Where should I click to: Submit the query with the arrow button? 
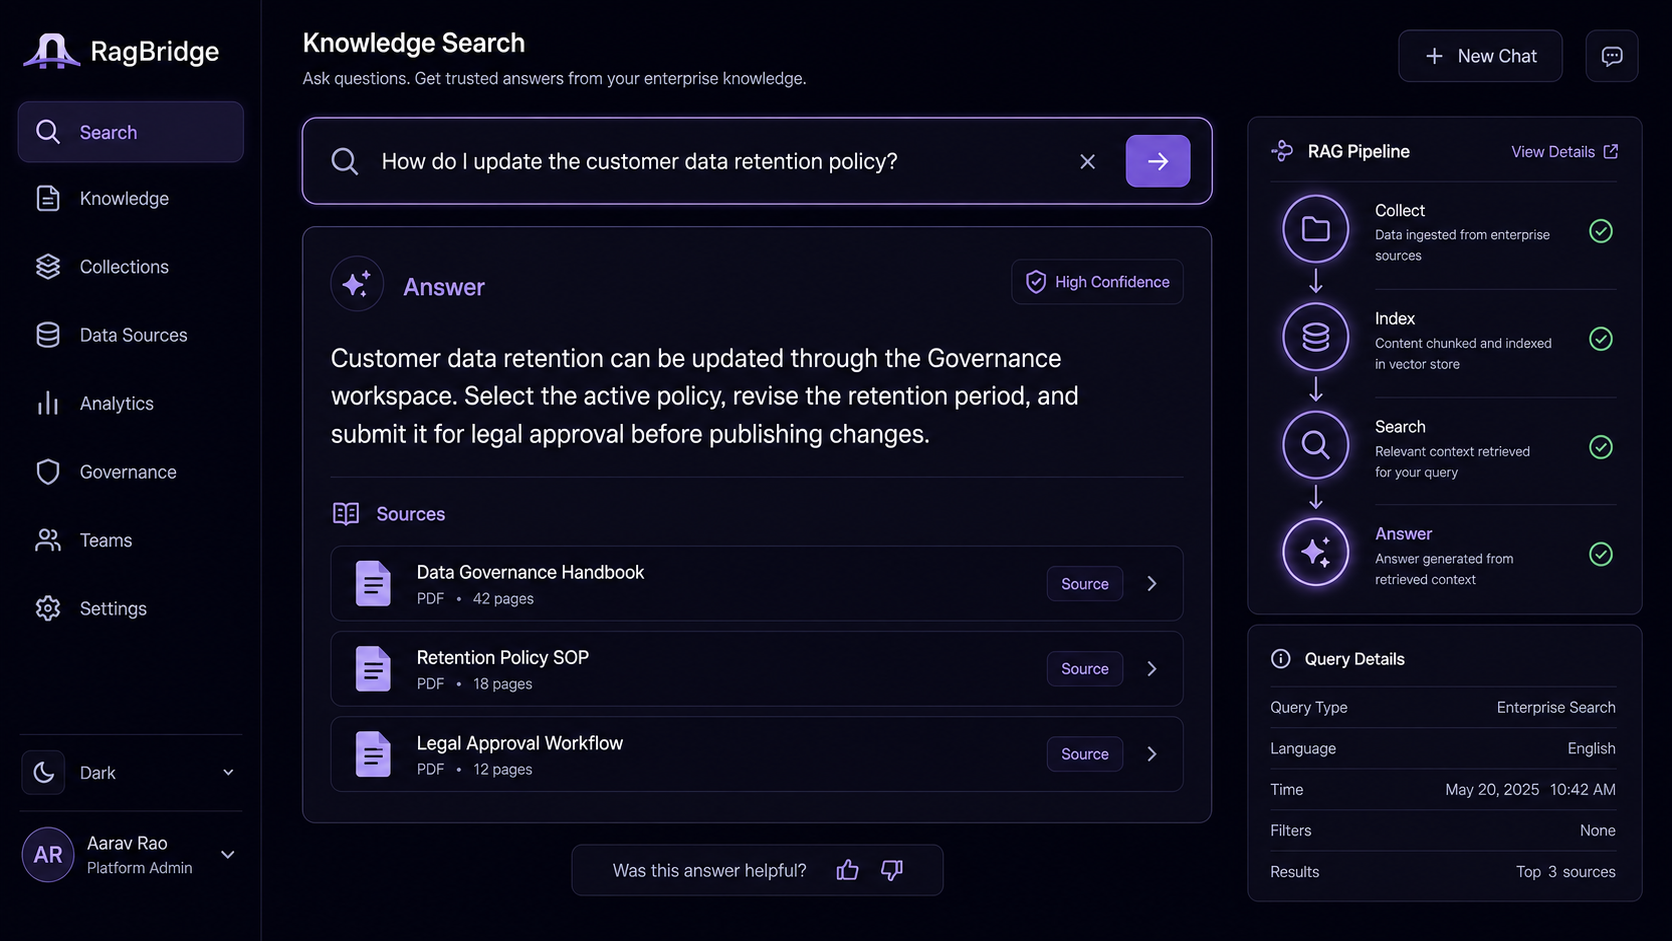(1157, 161)
